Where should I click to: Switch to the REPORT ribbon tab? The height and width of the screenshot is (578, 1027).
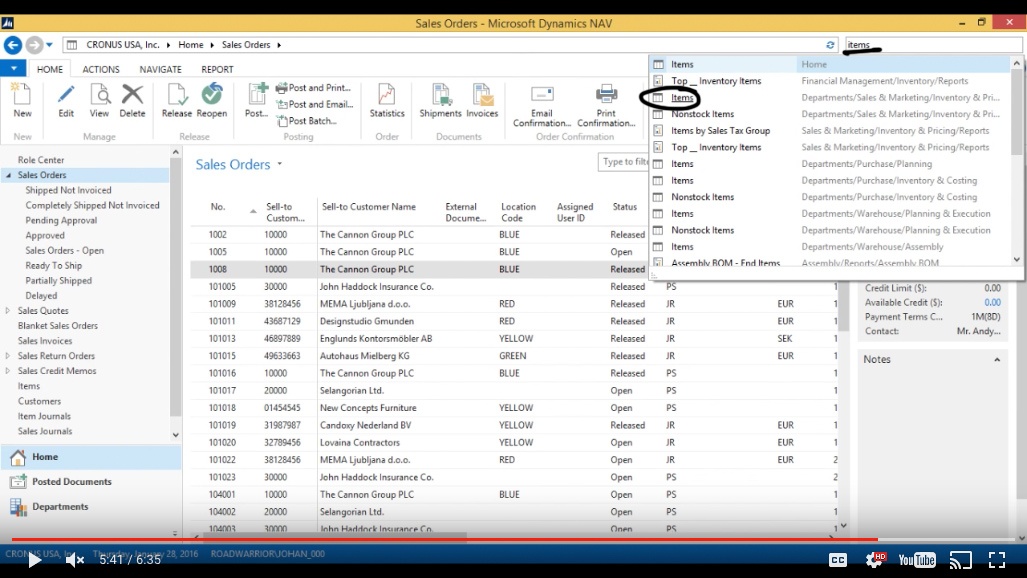[217, 69]
